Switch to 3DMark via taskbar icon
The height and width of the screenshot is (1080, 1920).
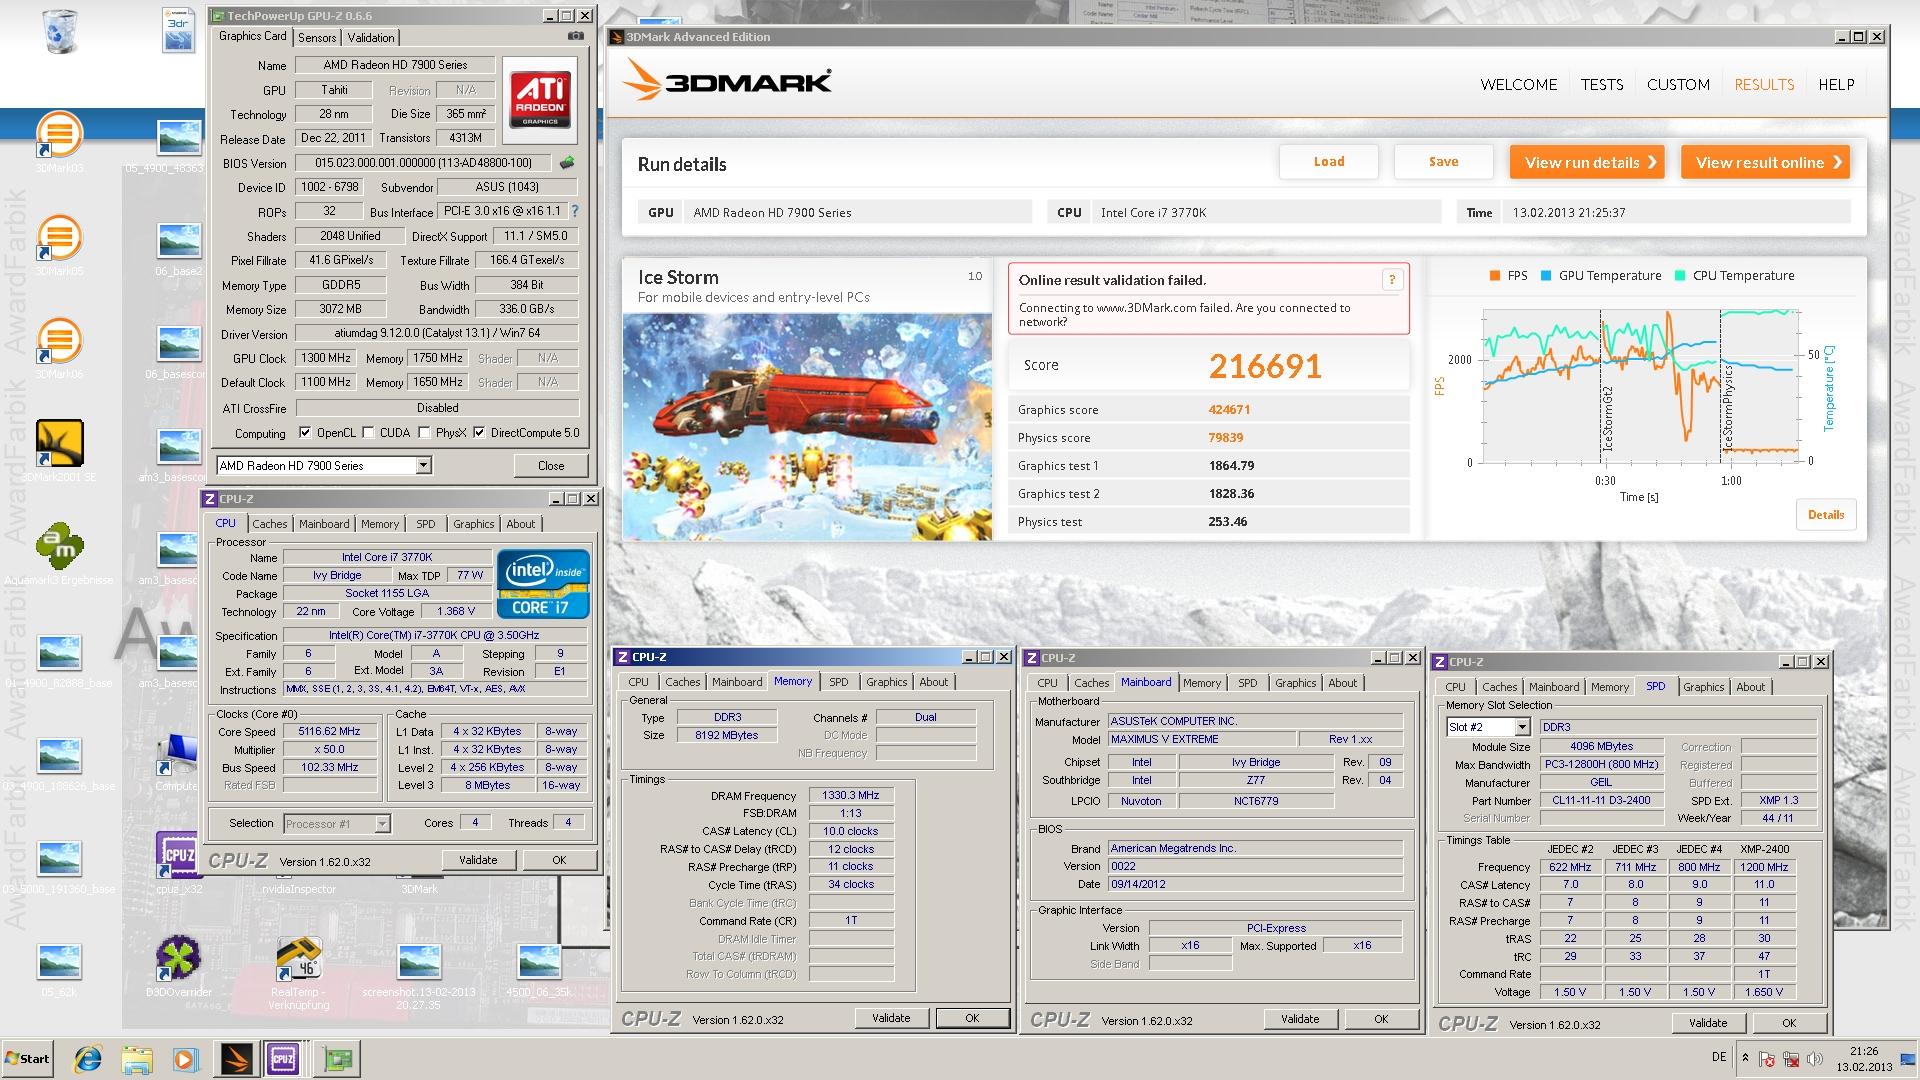tap(237, 1058)
